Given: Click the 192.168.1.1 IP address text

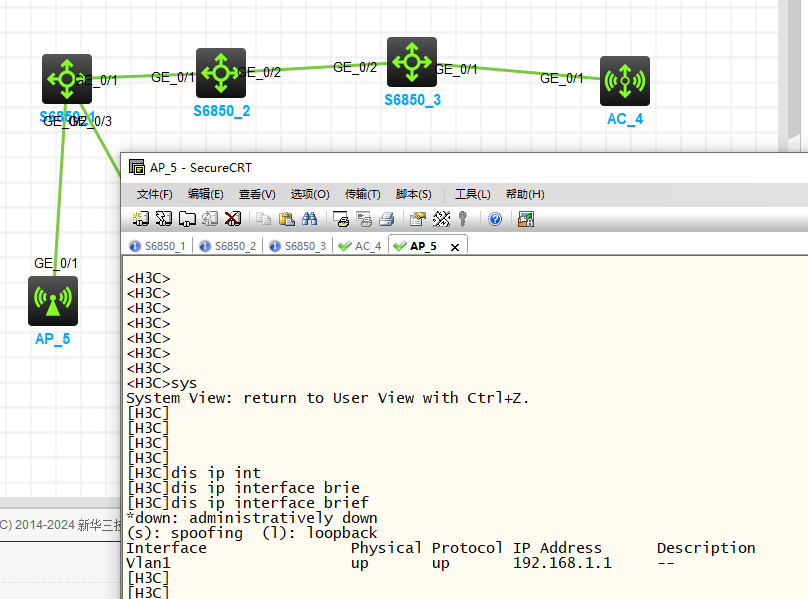Looking at the screenshot, I should pyautogui.click(x=562, y=563).
